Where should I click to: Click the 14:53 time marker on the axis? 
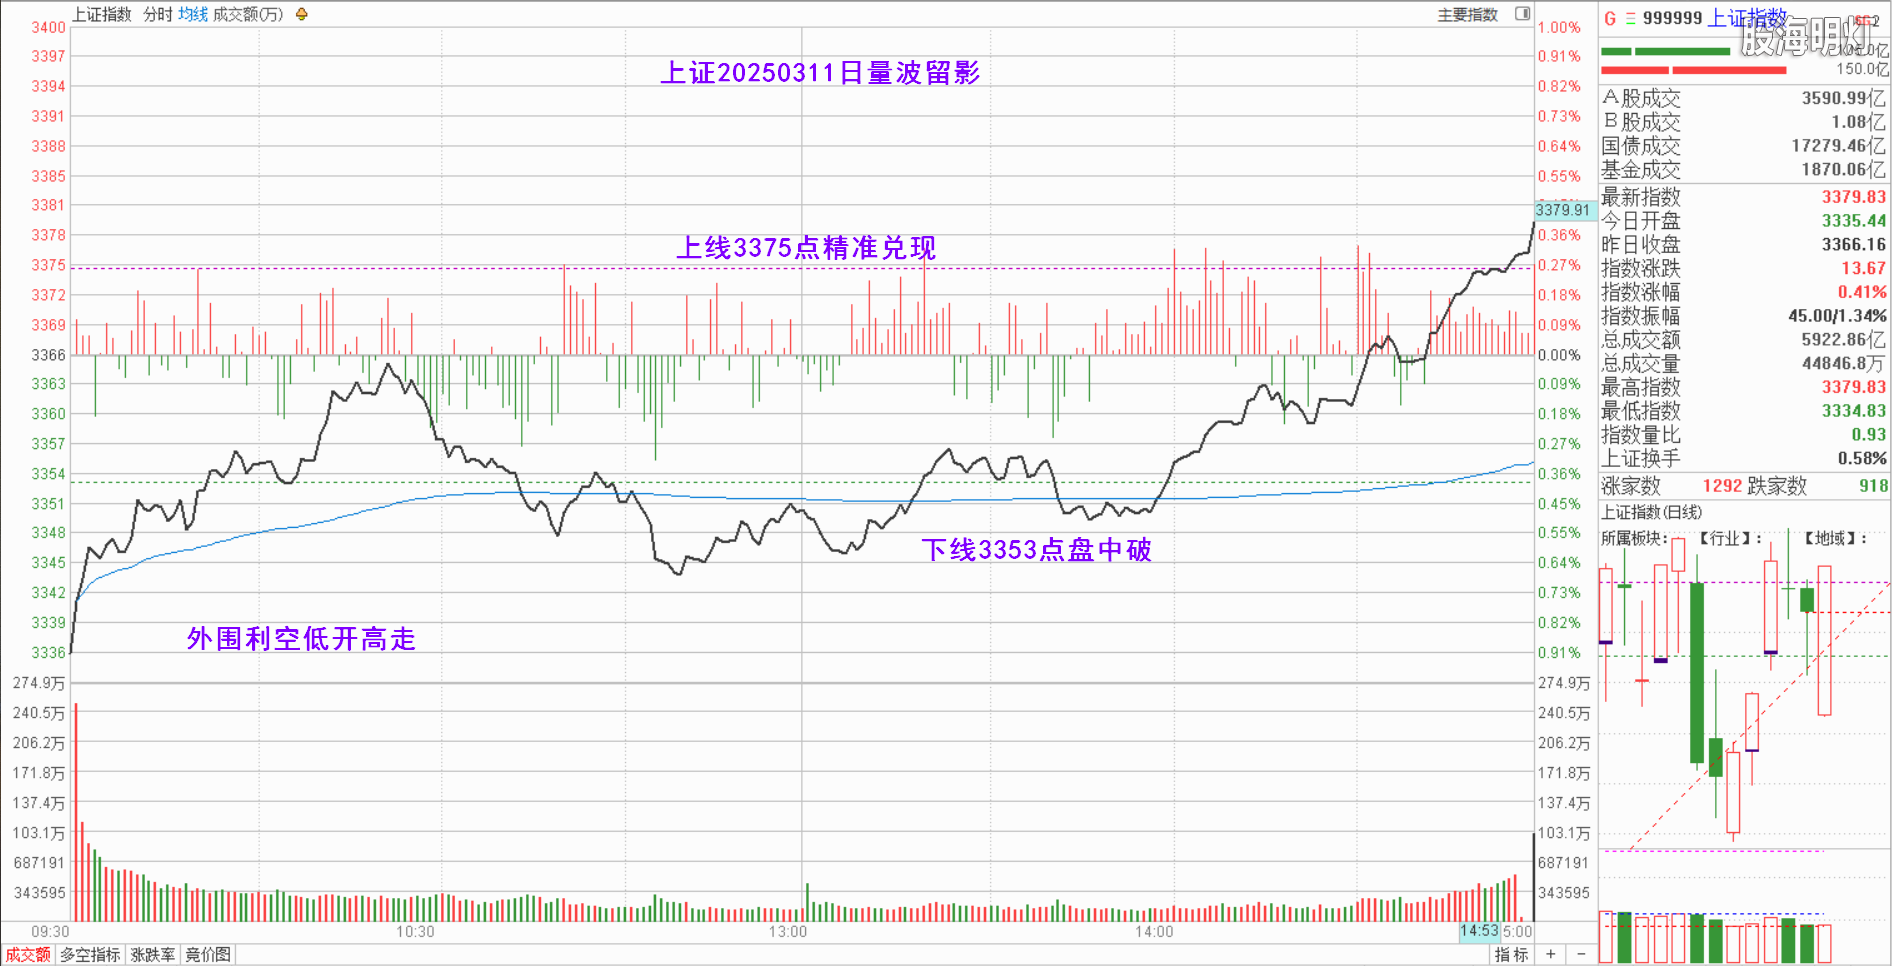tap(1479, 931)
